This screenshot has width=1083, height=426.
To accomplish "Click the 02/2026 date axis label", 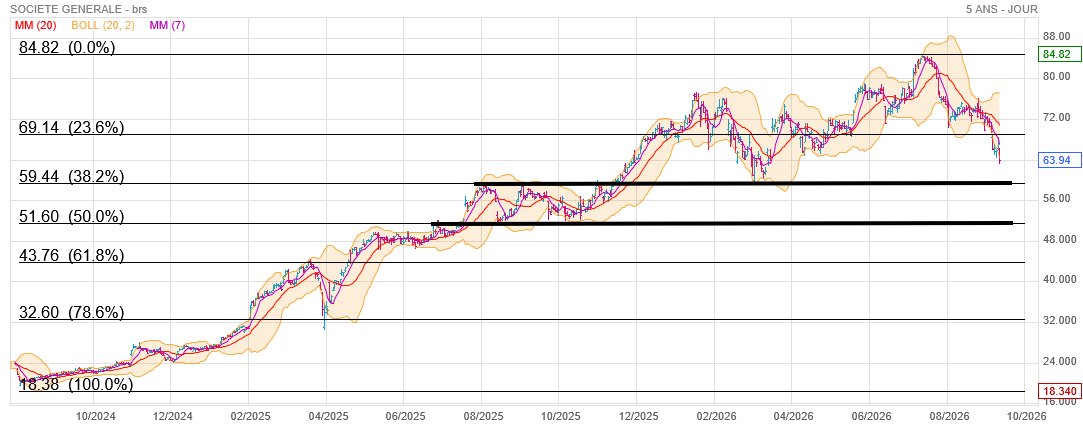I will (714, 416).
